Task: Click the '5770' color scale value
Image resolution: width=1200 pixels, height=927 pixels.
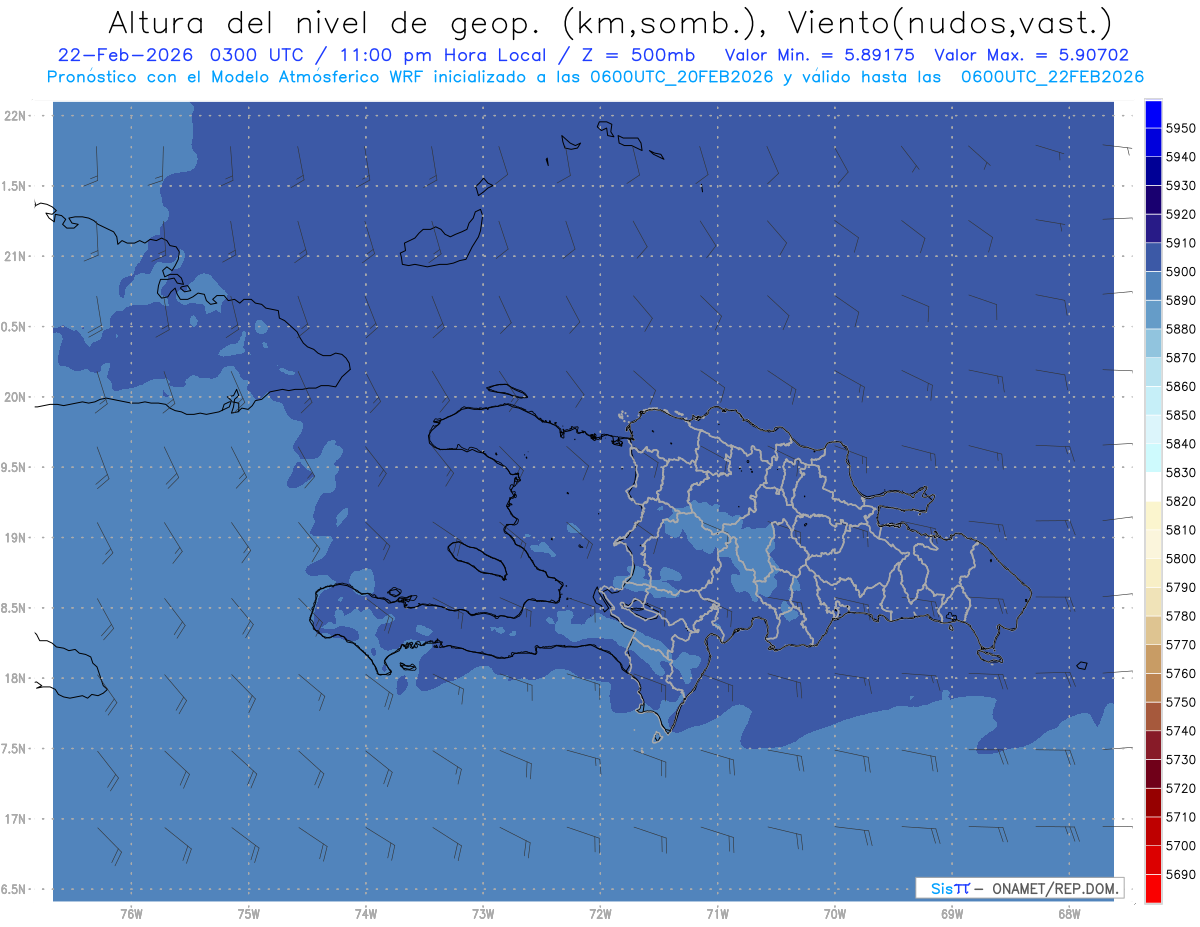Action: pos(1180,645)
